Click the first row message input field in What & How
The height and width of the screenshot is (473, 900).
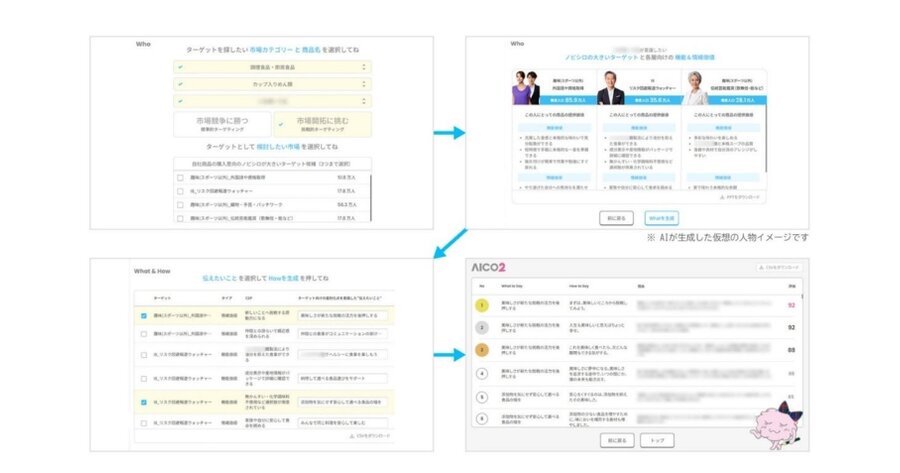(x=343, y=316)
